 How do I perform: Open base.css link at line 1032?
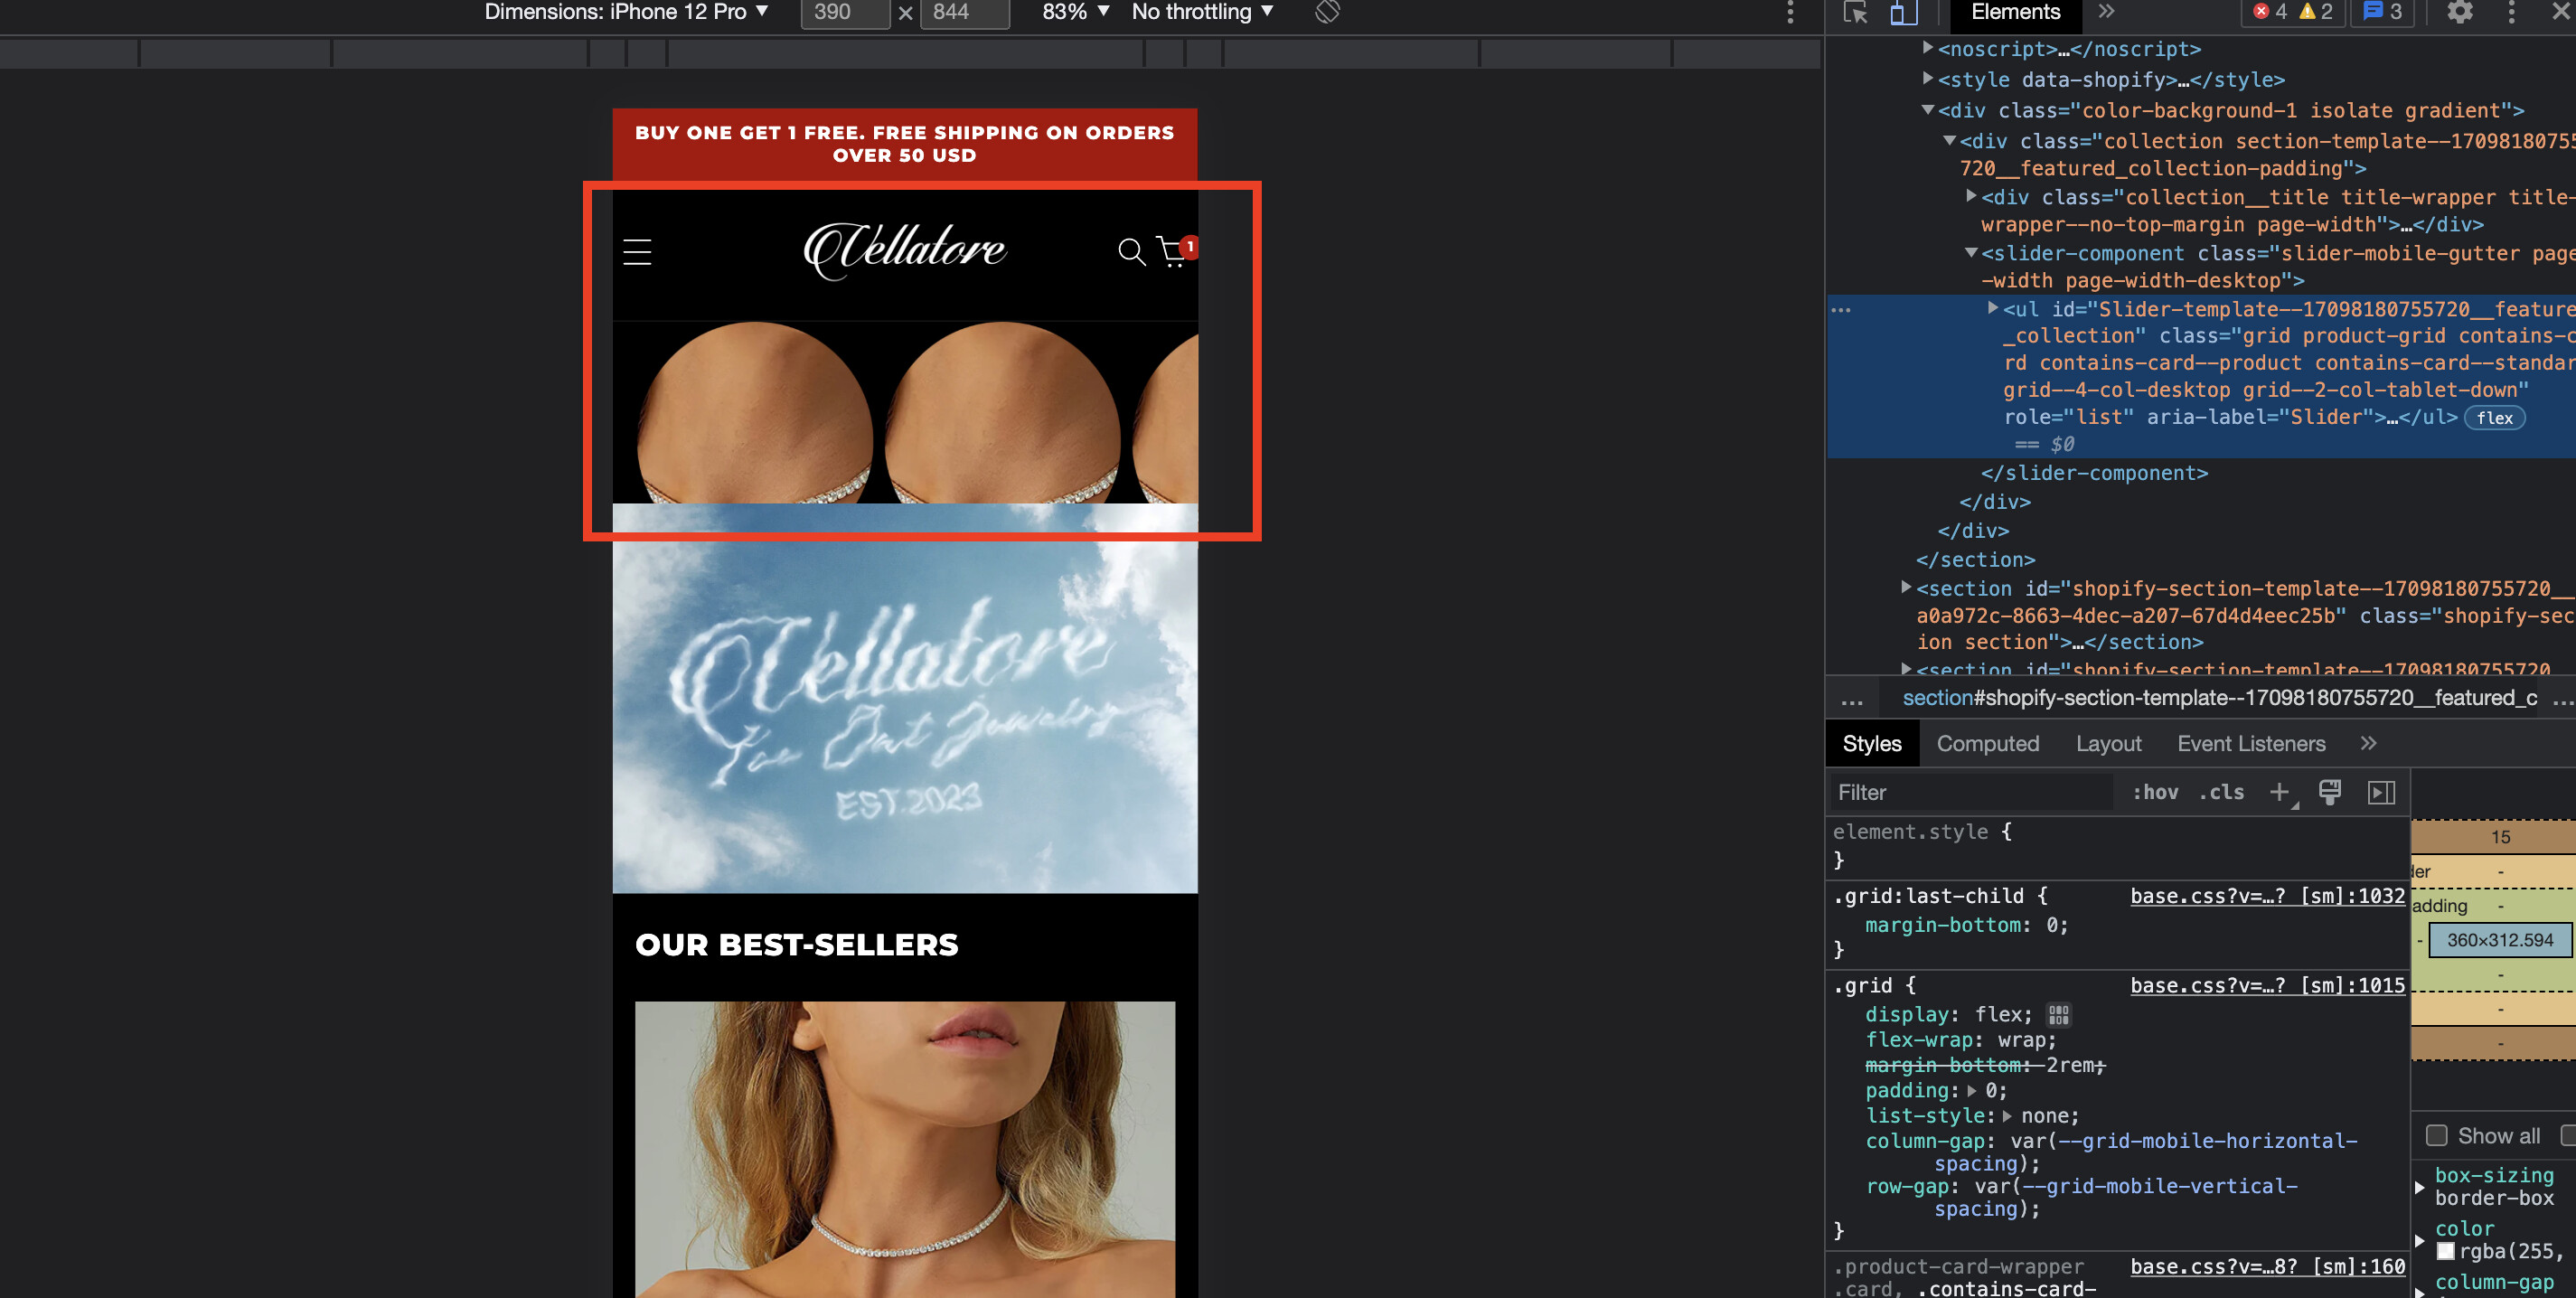point(2267,896)
